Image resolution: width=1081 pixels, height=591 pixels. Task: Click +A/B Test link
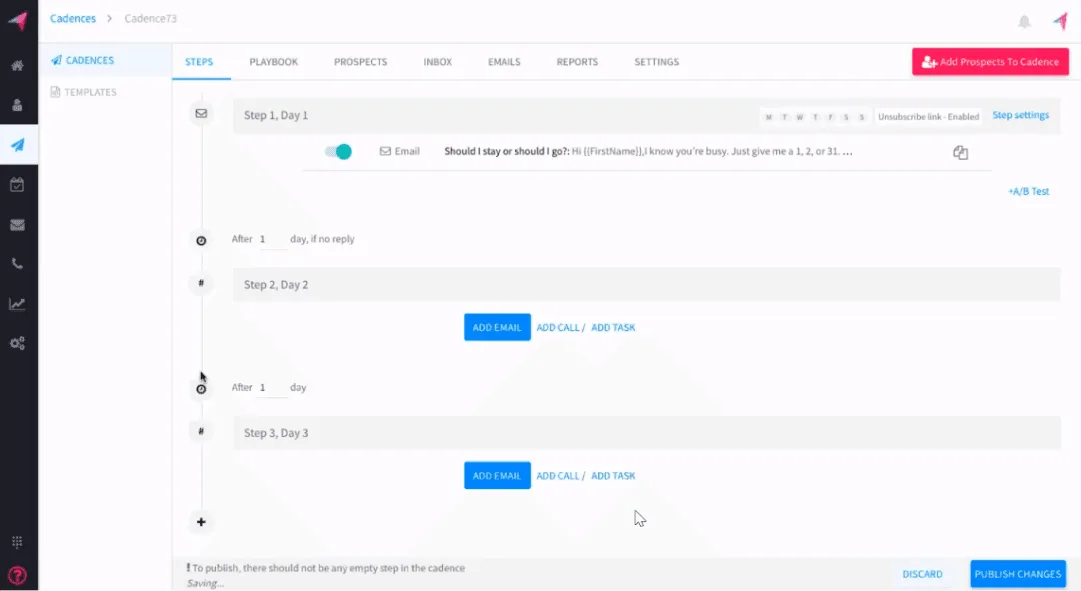1030,191
